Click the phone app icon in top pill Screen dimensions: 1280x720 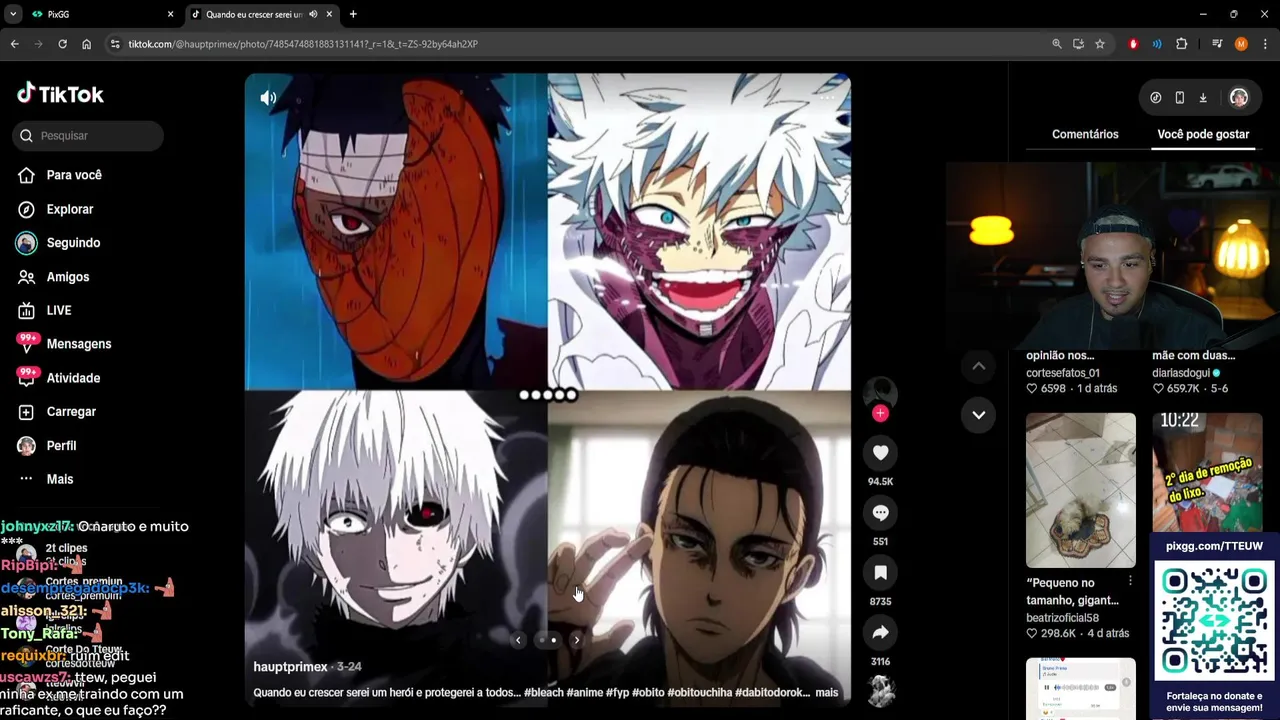(x=1180, y=97)
